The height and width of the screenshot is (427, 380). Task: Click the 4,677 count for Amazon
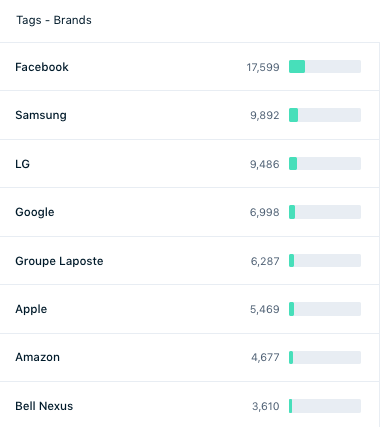[265, 357]
